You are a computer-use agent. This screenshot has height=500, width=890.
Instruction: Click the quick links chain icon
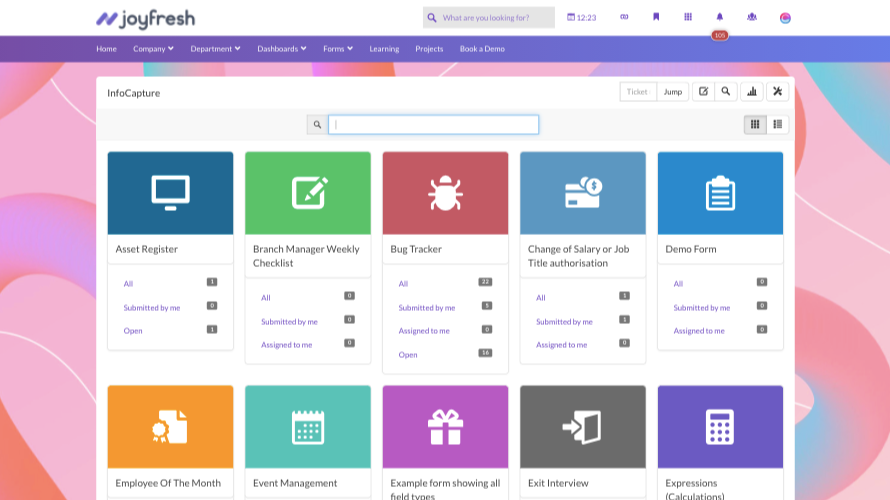tap(624, 17)
